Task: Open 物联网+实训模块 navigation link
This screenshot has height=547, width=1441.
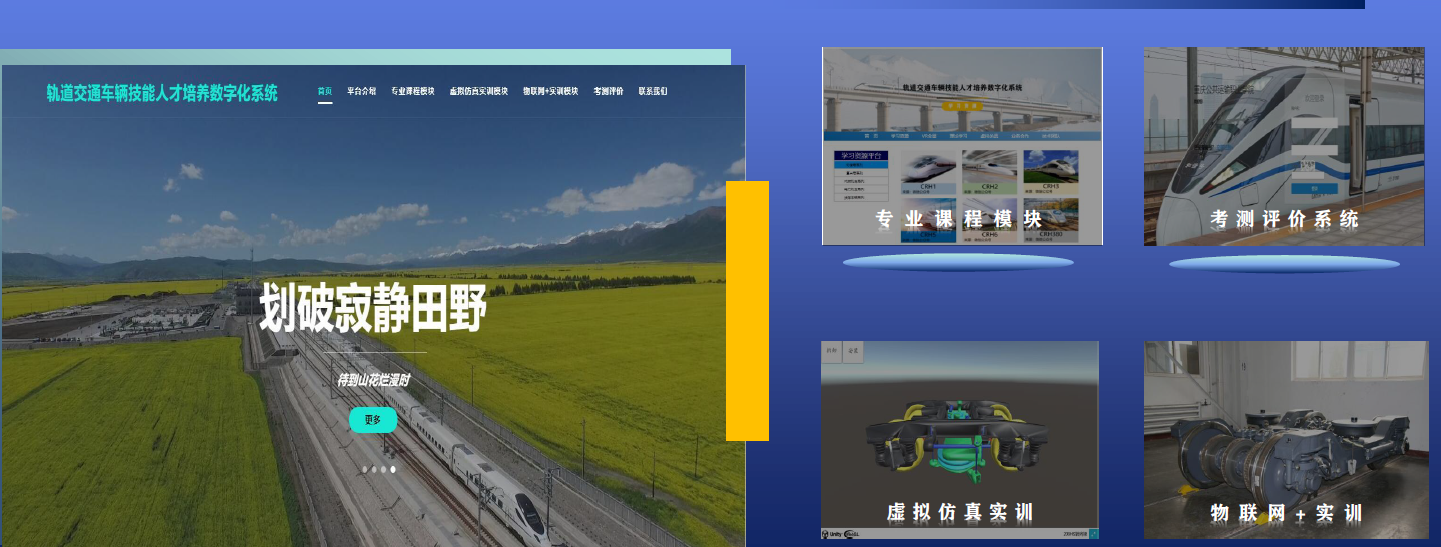Action: tap(550, 91)
